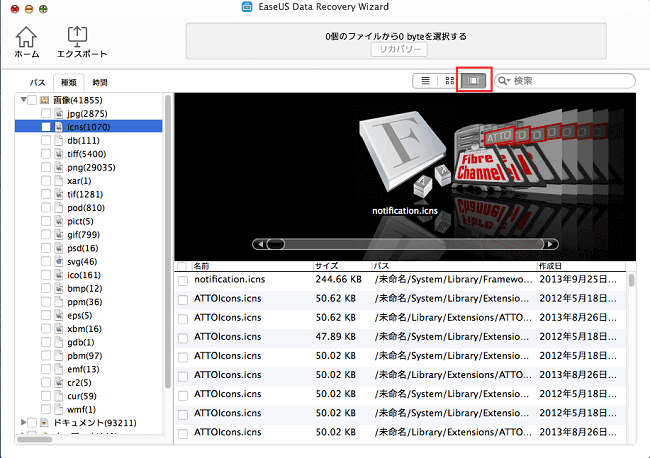Select the cur(59) tree item
Viewport: 650px width, 458px height.
pos(82,396)
